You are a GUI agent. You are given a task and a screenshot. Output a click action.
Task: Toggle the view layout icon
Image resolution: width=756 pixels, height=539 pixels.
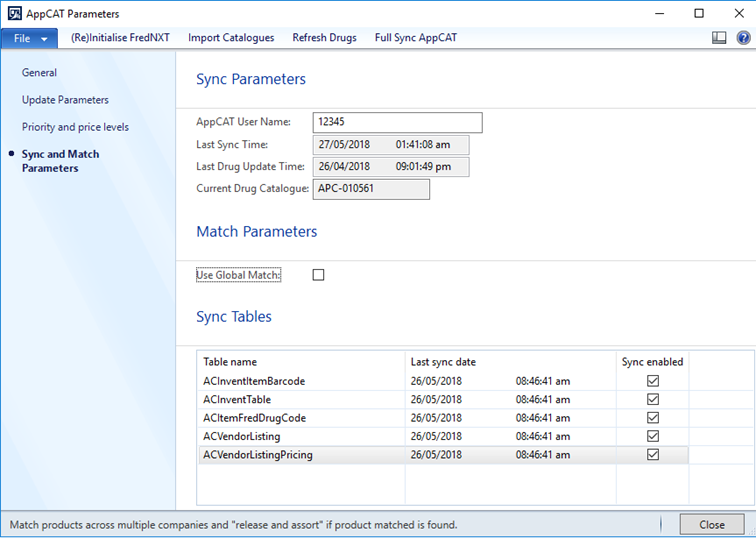pos(719,38)
